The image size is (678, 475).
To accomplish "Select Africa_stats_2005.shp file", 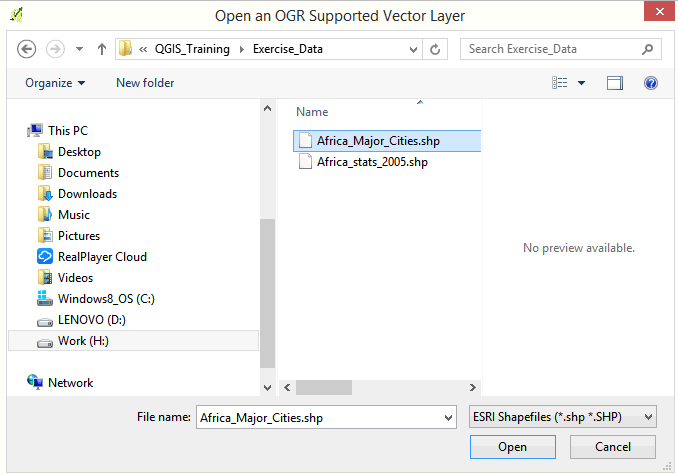I will pyautogui.click(x=372, y=162).
